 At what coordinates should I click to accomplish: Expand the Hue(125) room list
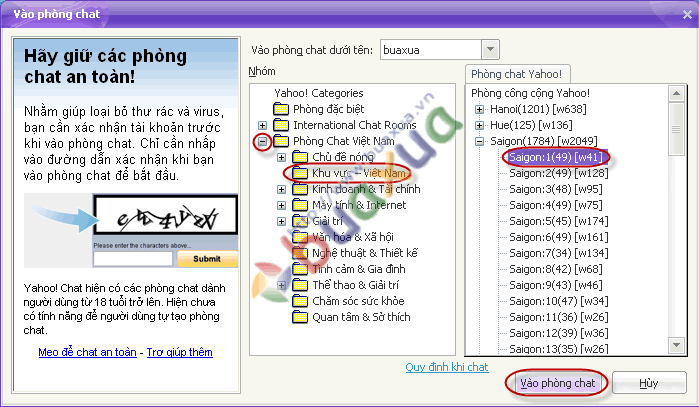[x=479, y=125]
